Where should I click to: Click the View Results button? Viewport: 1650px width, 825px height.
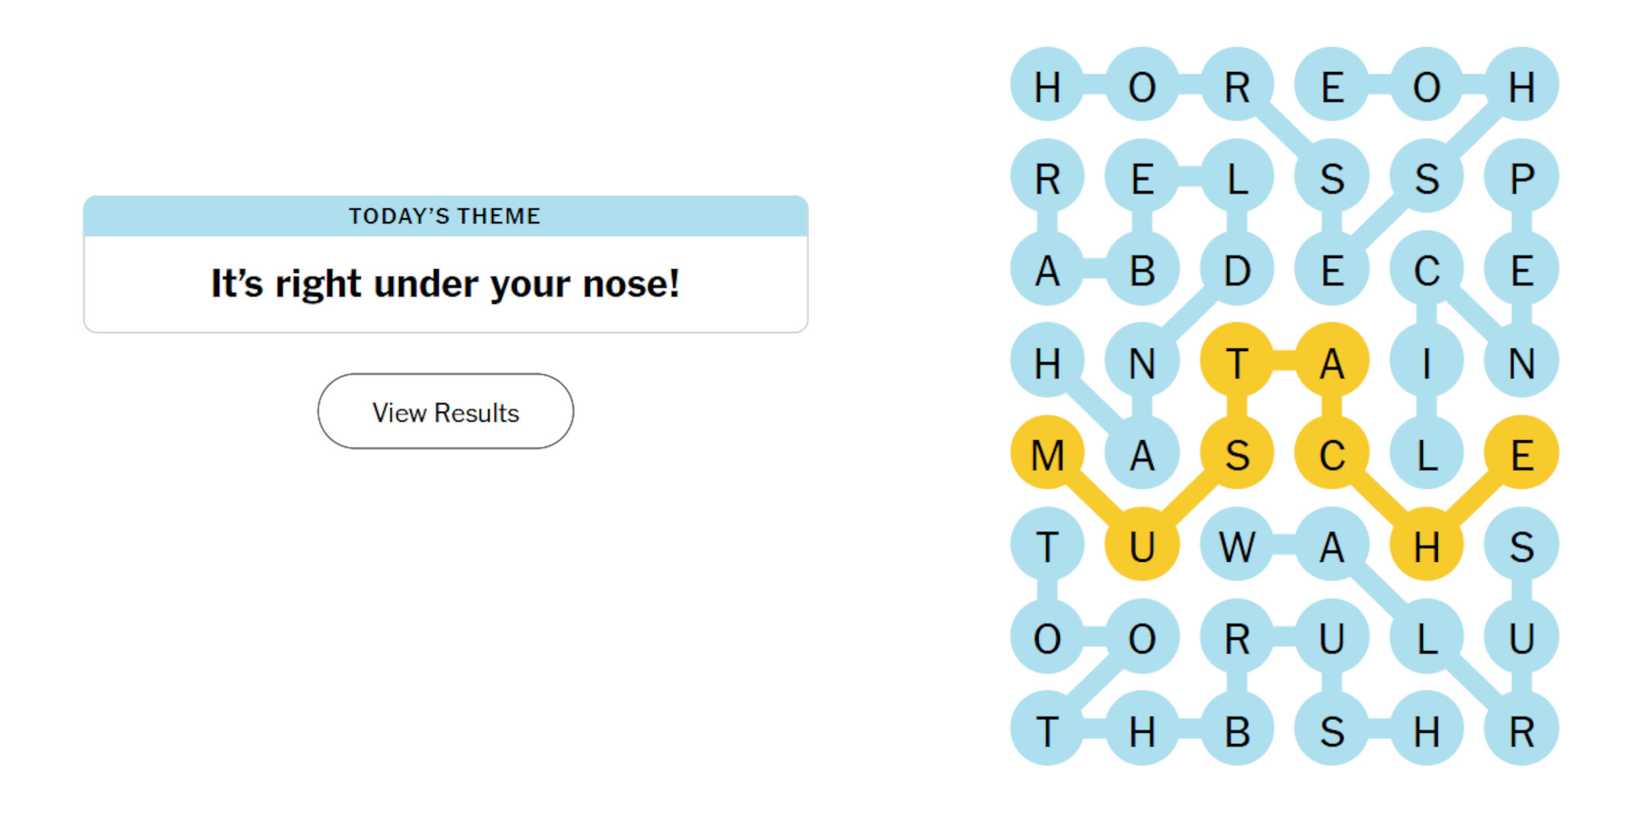[x=445, y=412]
